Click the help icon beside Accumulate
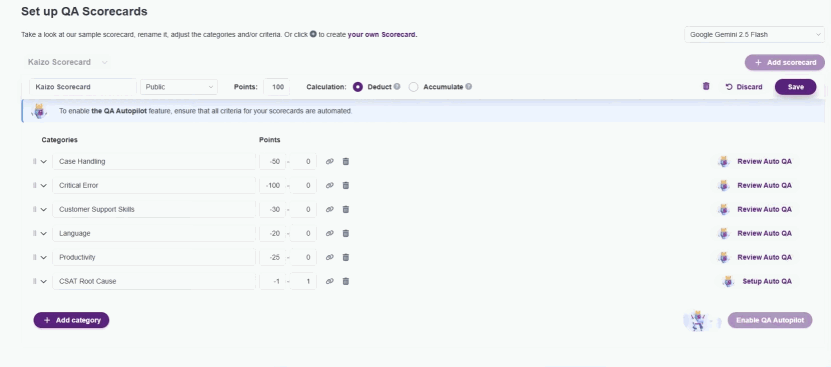The height and width of the screenshot is (367, 831). point(468,86)
